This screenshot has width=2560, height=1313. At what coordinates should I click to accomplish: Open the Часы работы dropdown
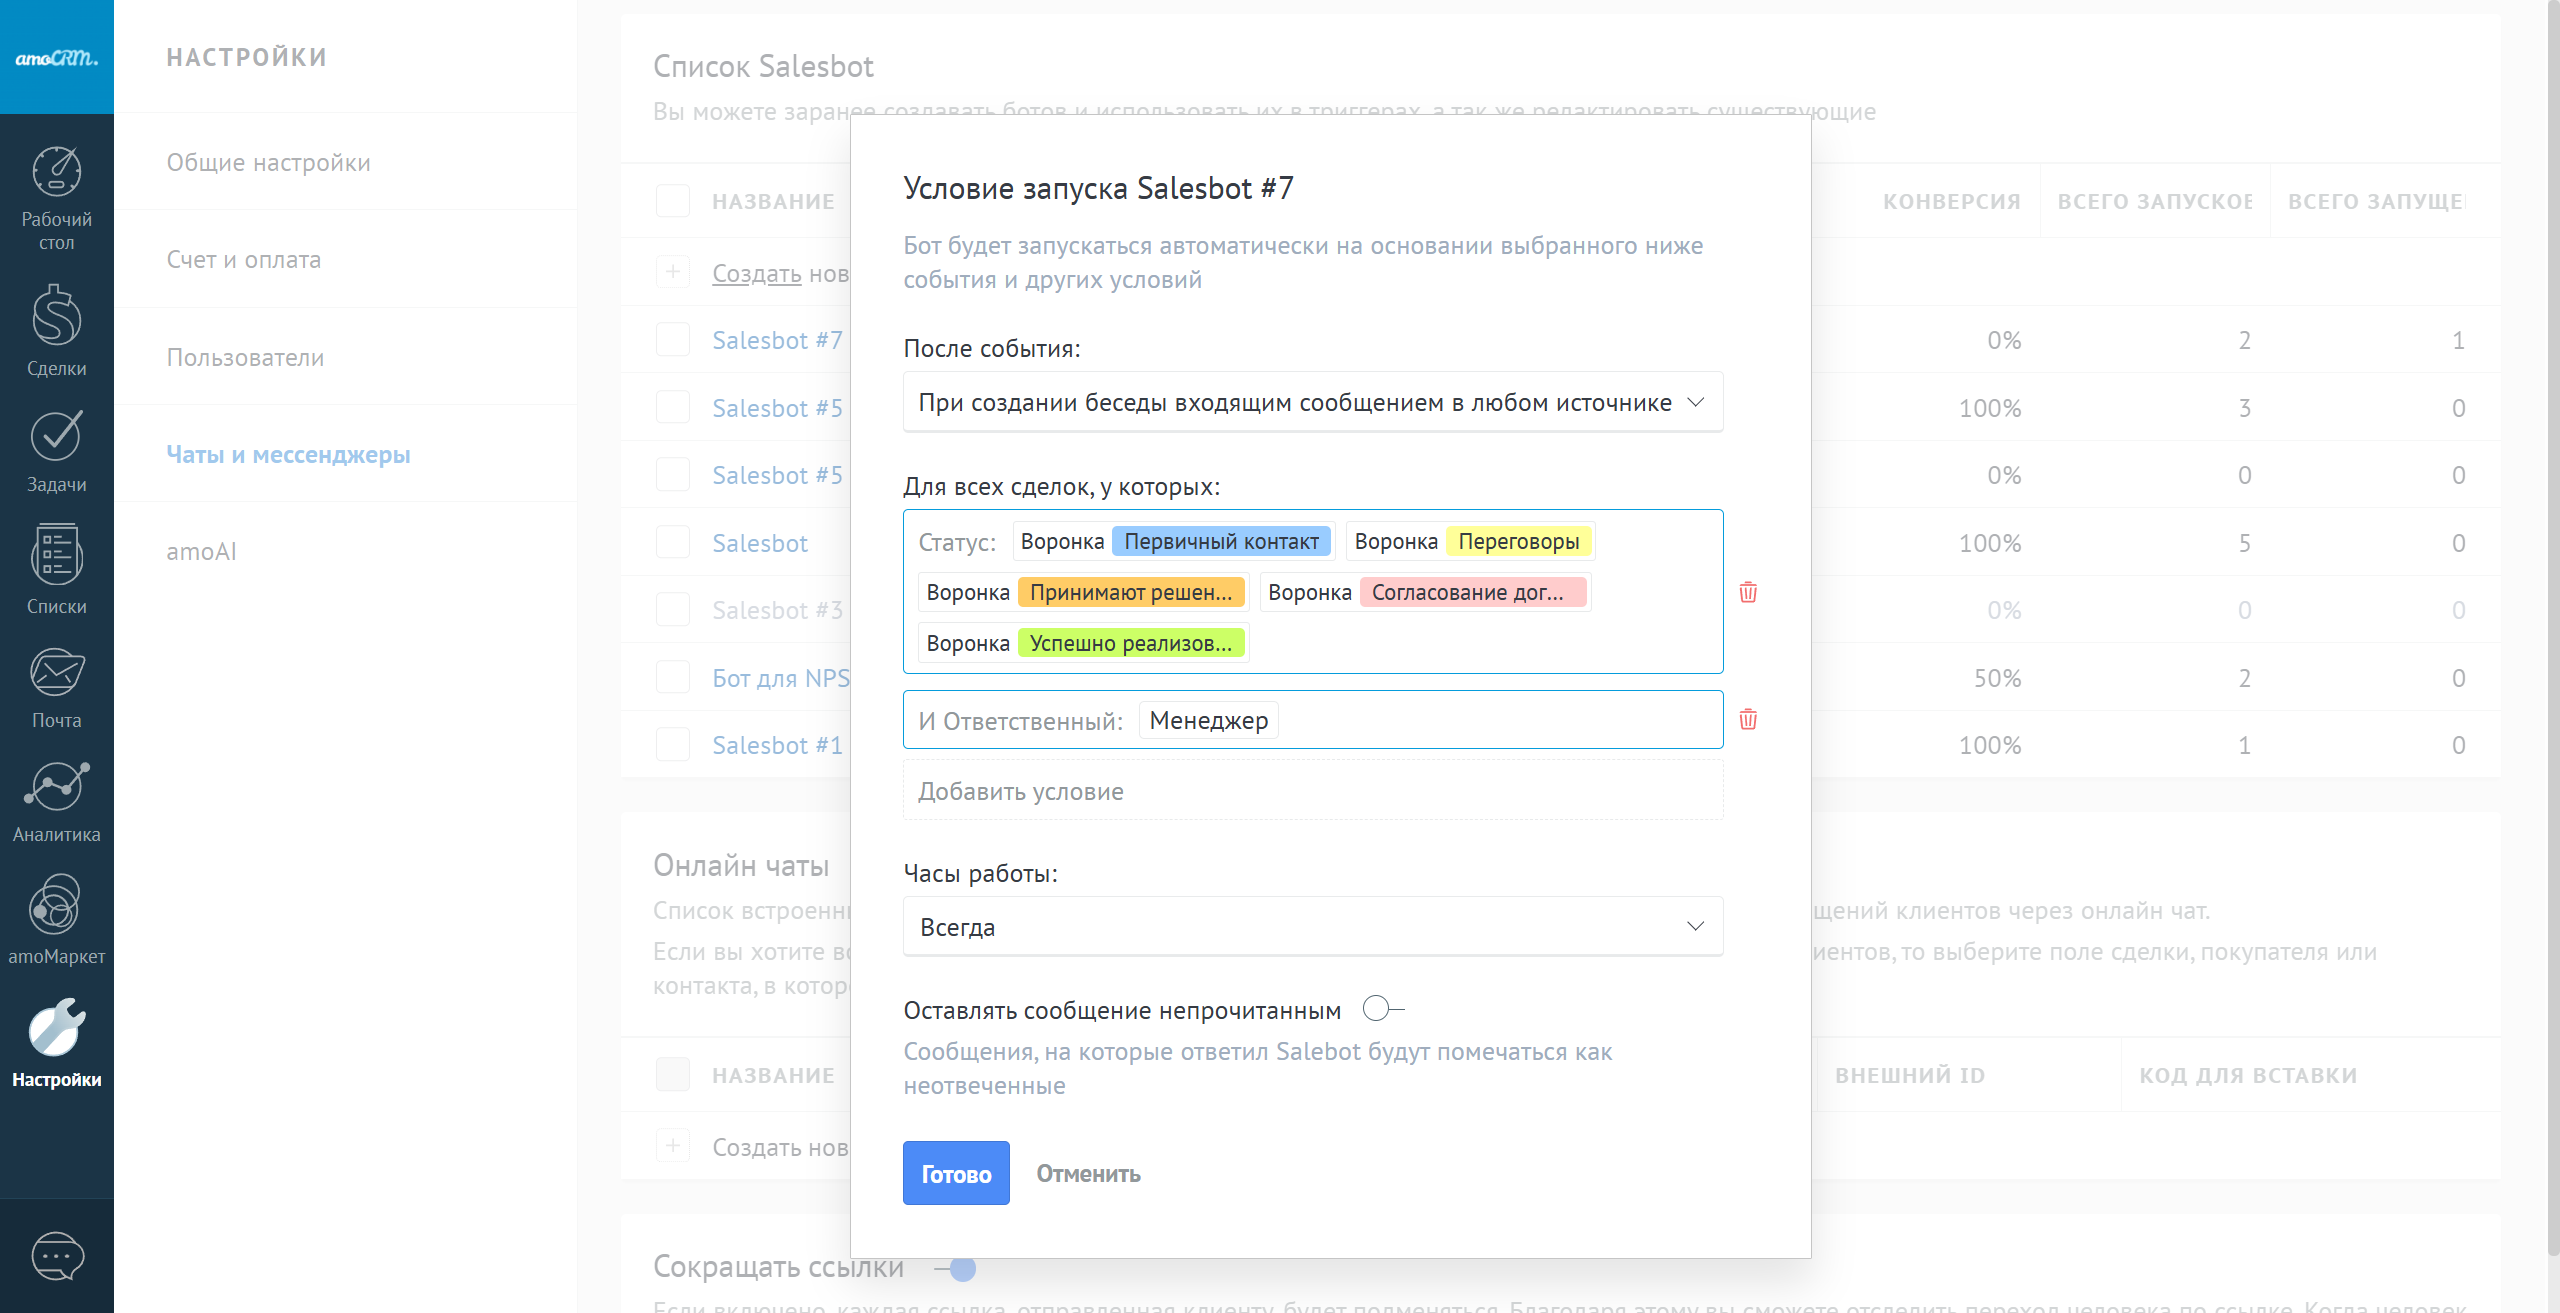click(x=1312, y=927)
